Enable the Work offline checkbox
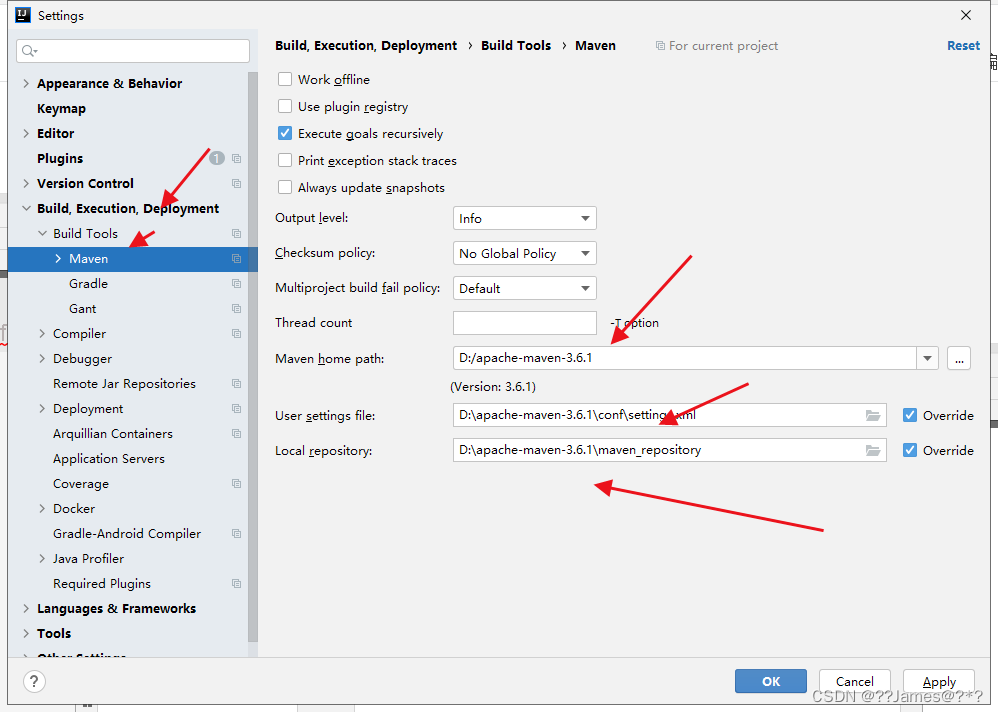The width and height of the screenshot is (998, 712). pyautogui.click(x=285, y=79)
